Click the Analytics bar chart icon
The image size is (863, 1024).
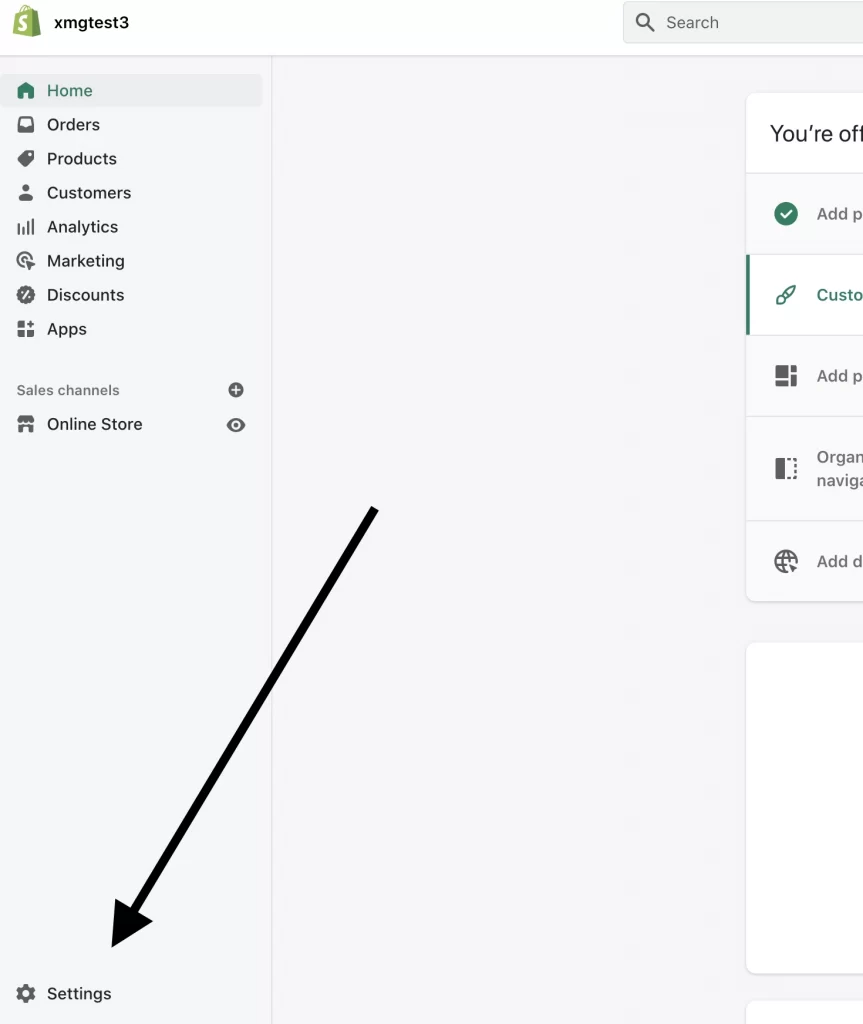click(25, 227)
